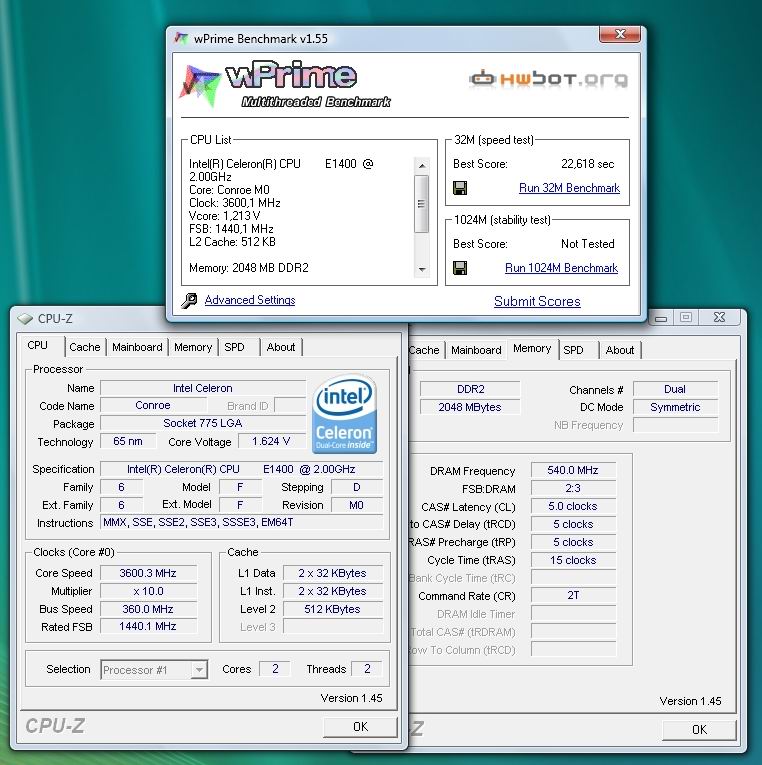Click the FSB:DRAM ratio value 2:3
Screen dimensions: 762x765
pos(573,488)
